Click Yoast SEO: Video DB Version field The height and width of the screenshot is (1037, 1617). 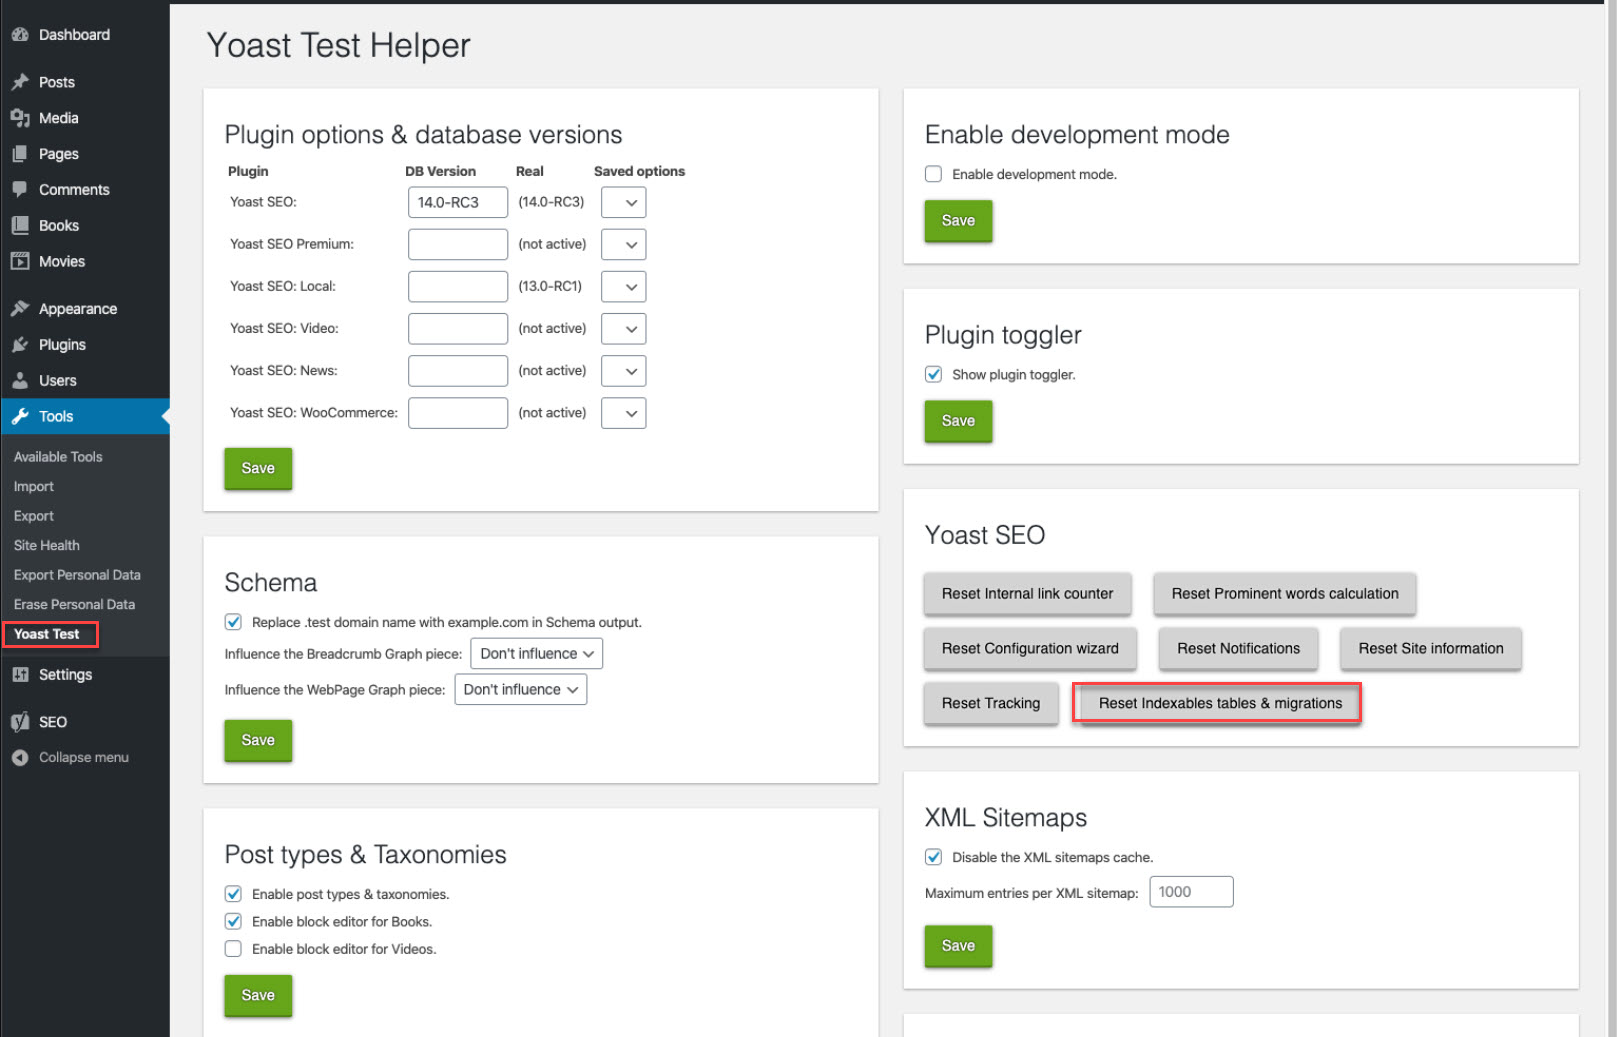tap(458, 329)
